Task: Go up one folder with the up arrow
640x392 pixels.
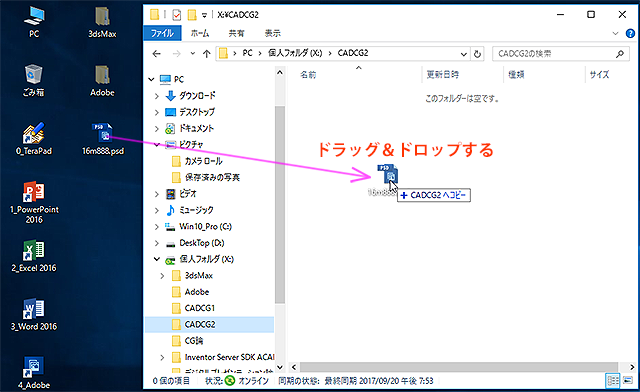Action: pos(207,53)
